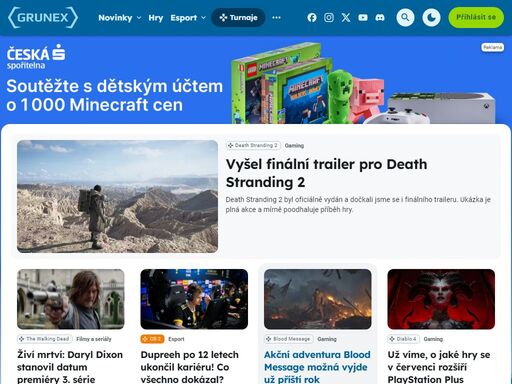Open the Novinky menu item
This screenshot has height=384, width=512.
115,18
